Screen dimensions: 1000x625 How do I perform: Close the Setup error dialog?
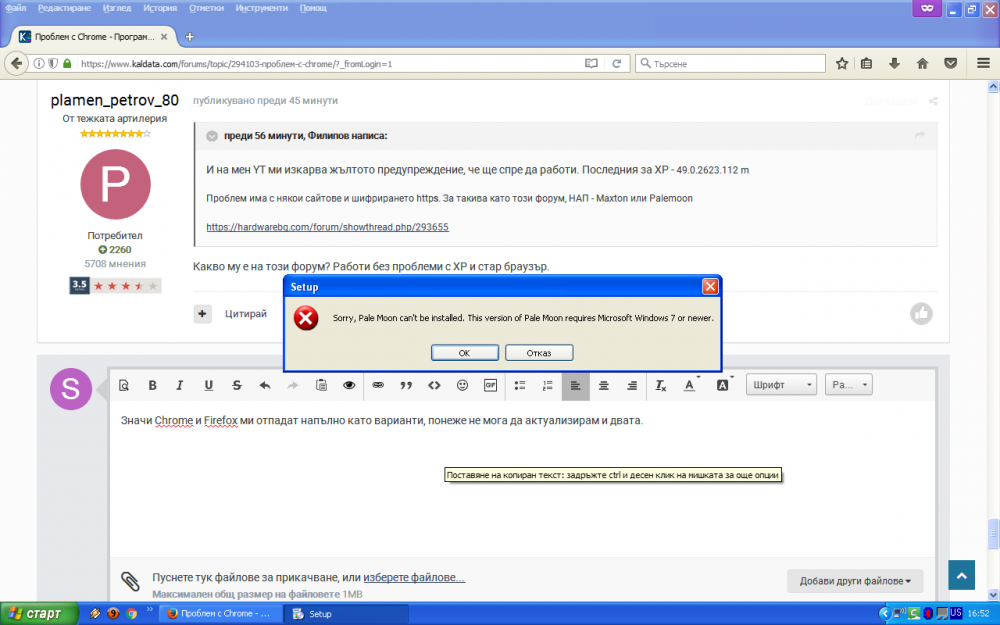[710, 286]
